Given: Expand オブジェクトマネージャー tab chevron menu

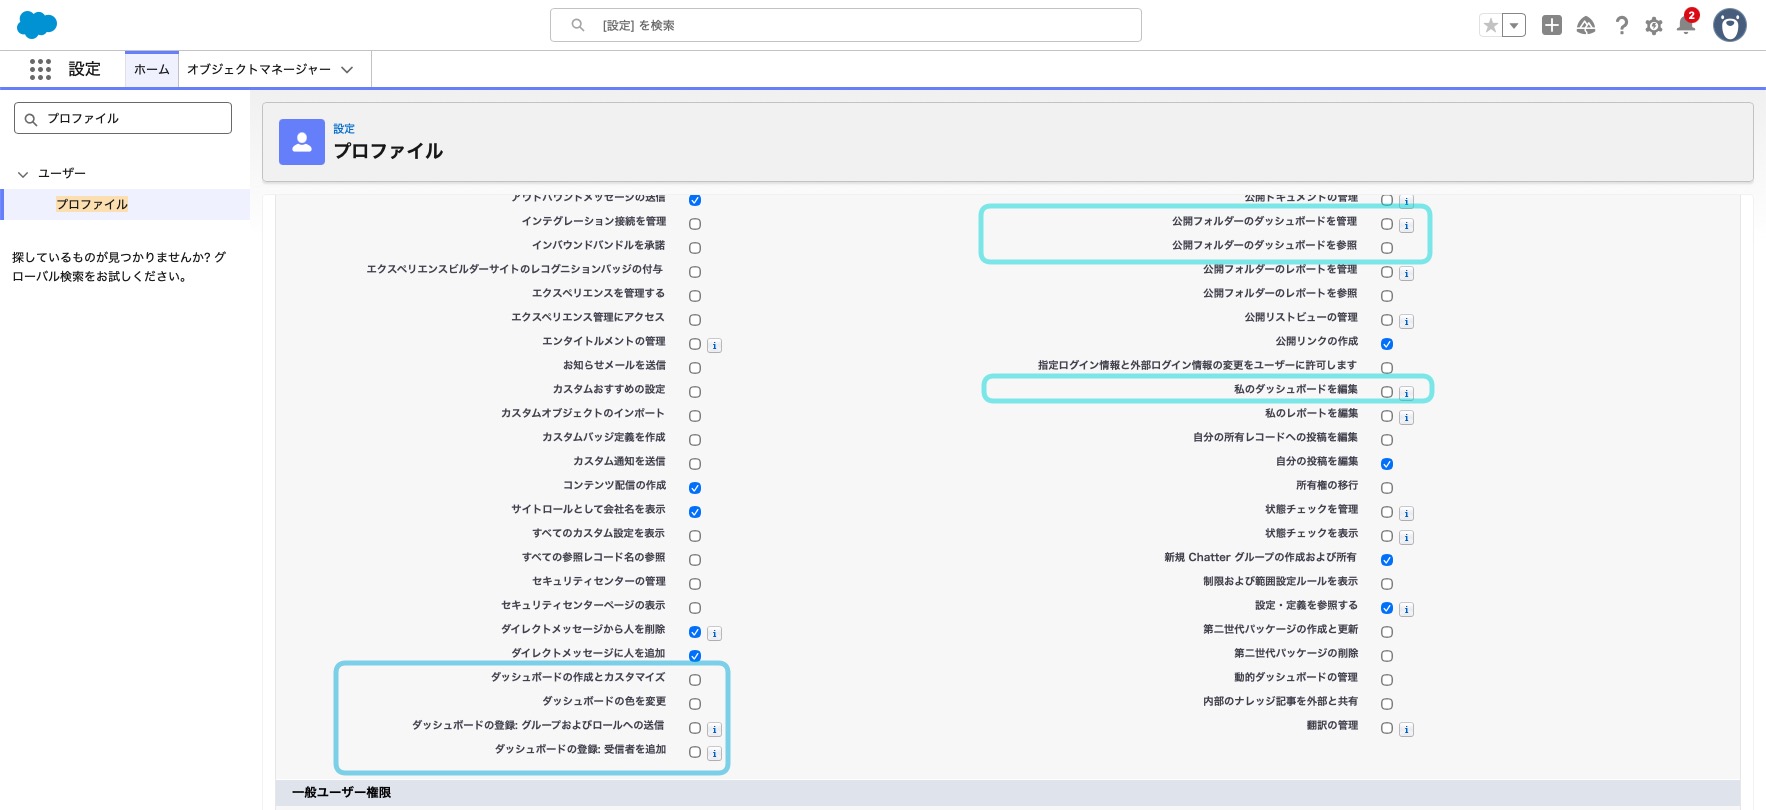Looking at the screenshot, I should 347,70.
